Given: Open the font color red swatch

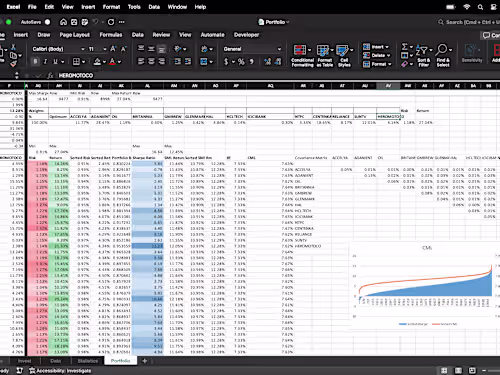Looking at the screenshot, I should click(113, 61).
